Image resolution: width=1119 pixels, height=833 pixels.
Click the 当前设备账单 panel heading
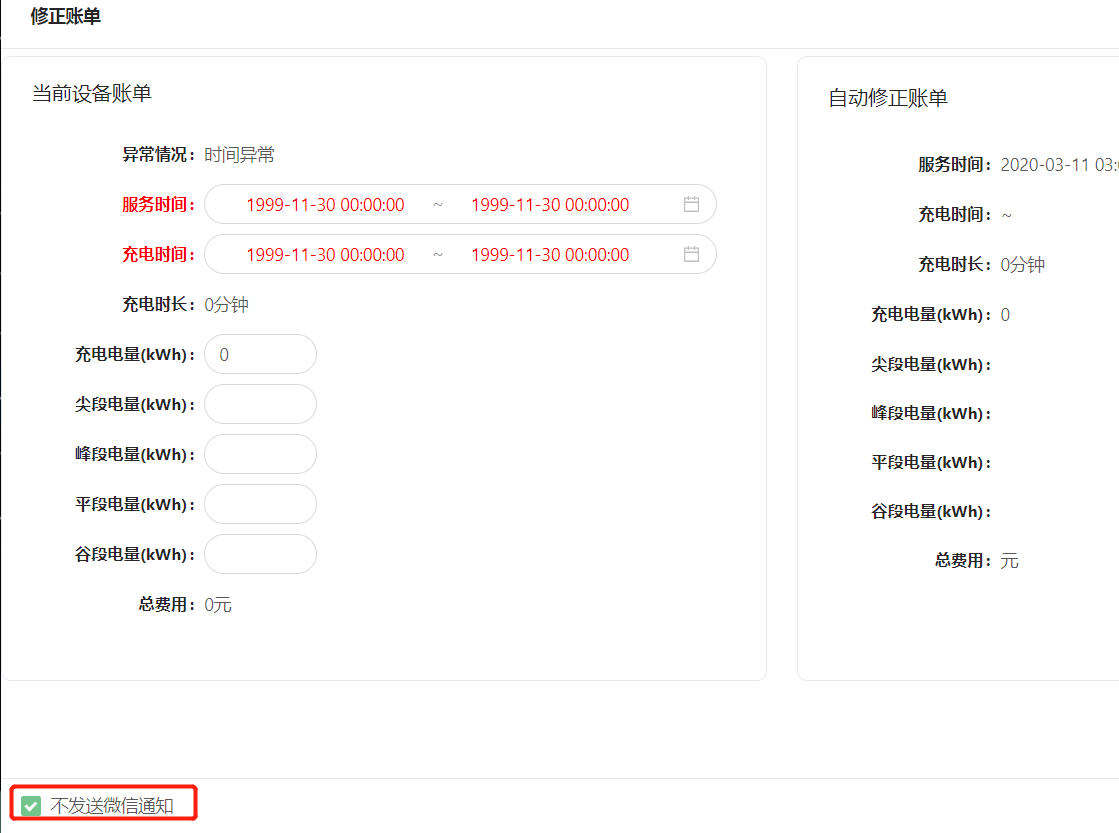coord(92,94)
